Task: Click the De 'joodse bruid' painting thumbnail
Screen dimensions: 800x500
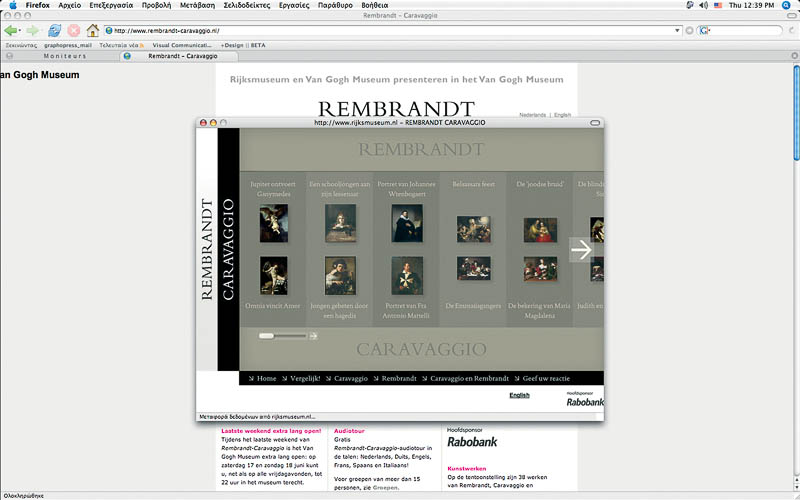Action: tap(540, 230)
